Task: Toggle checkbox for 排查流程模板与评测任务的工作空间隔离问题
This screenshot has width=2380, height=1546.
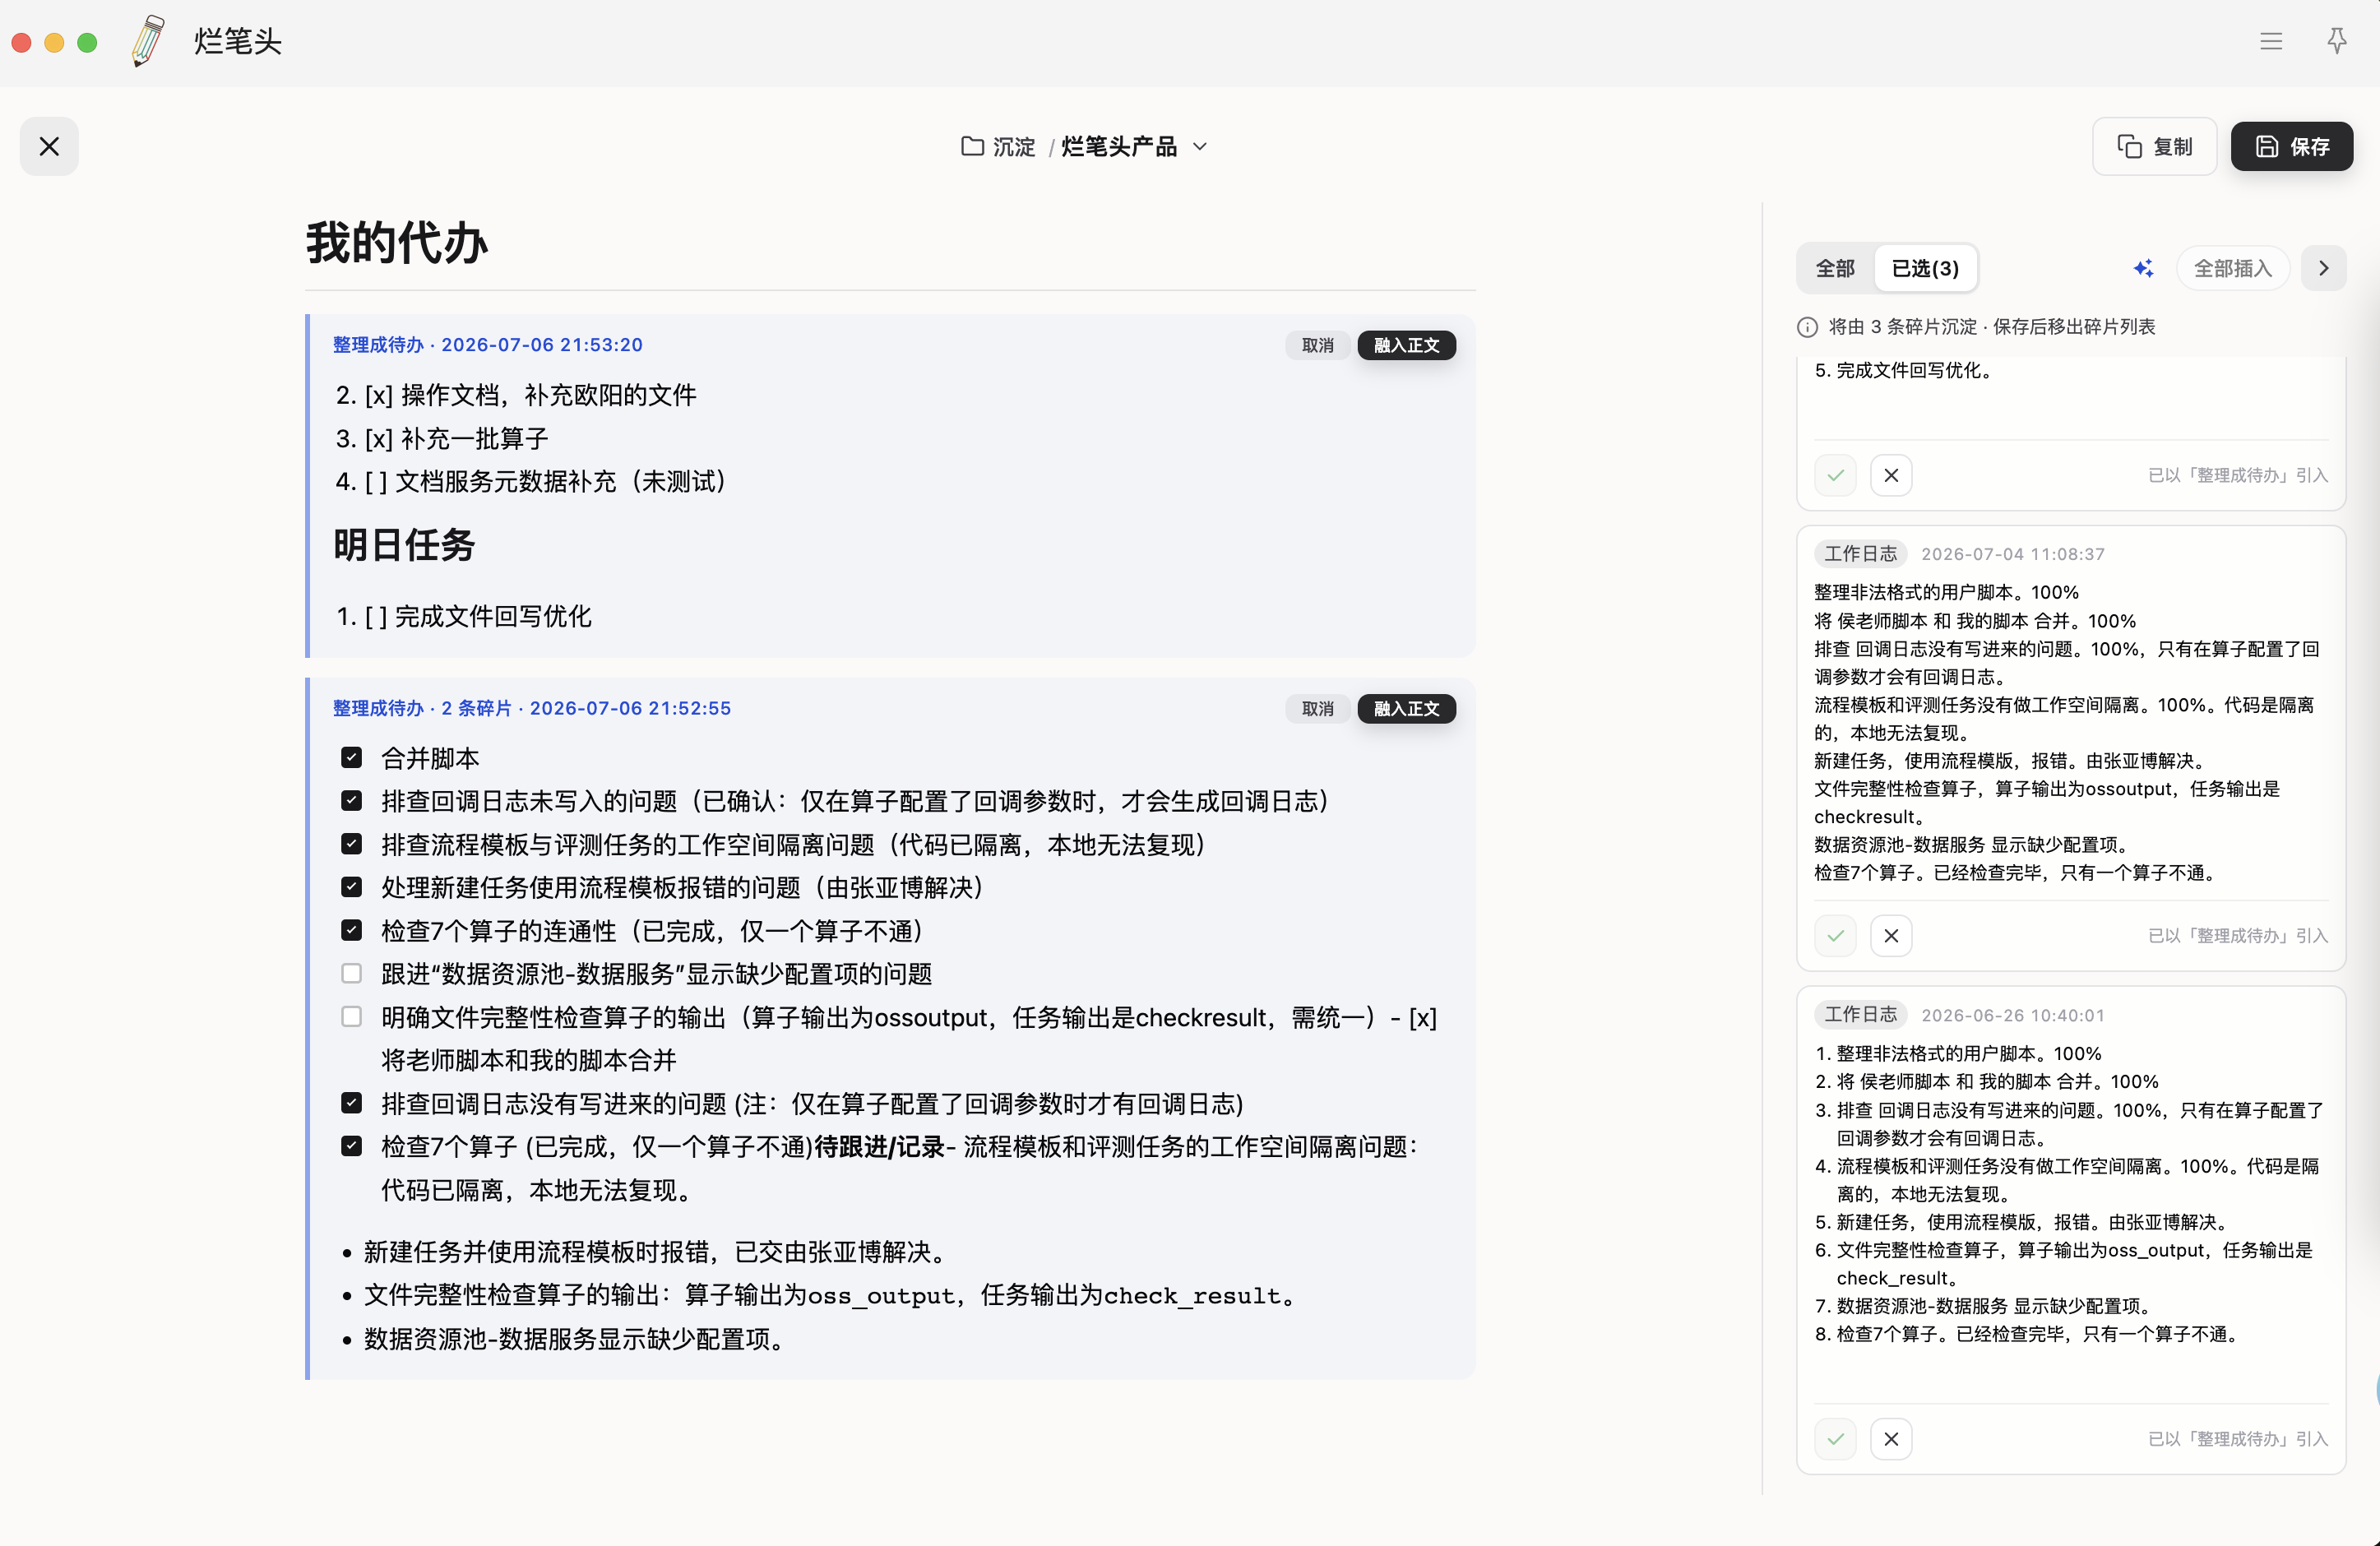Action: (351, 844)
